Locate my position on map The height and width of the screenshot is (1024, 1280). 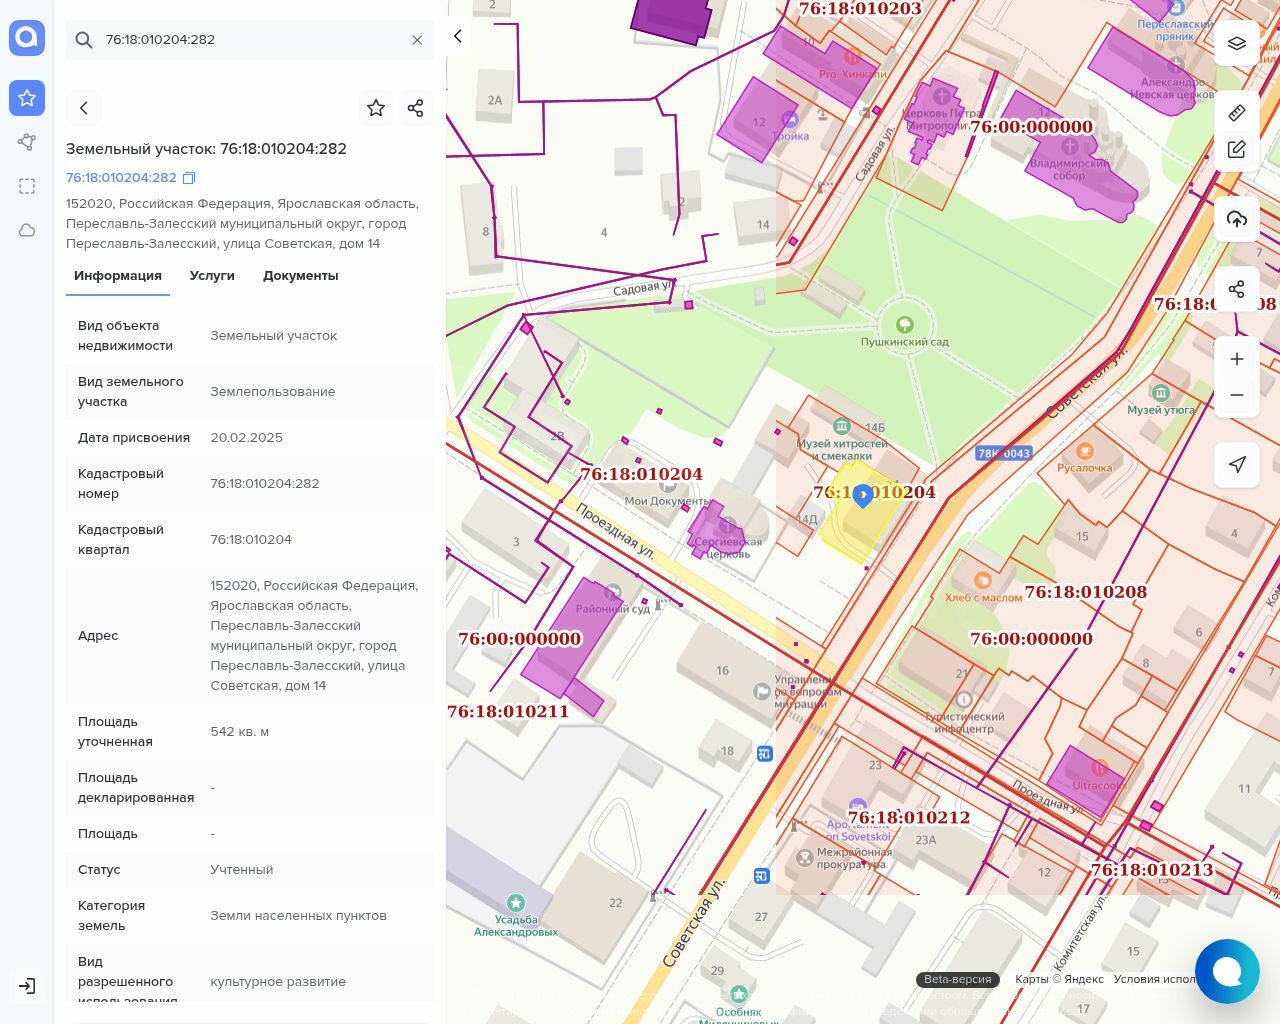(1237, 464)
